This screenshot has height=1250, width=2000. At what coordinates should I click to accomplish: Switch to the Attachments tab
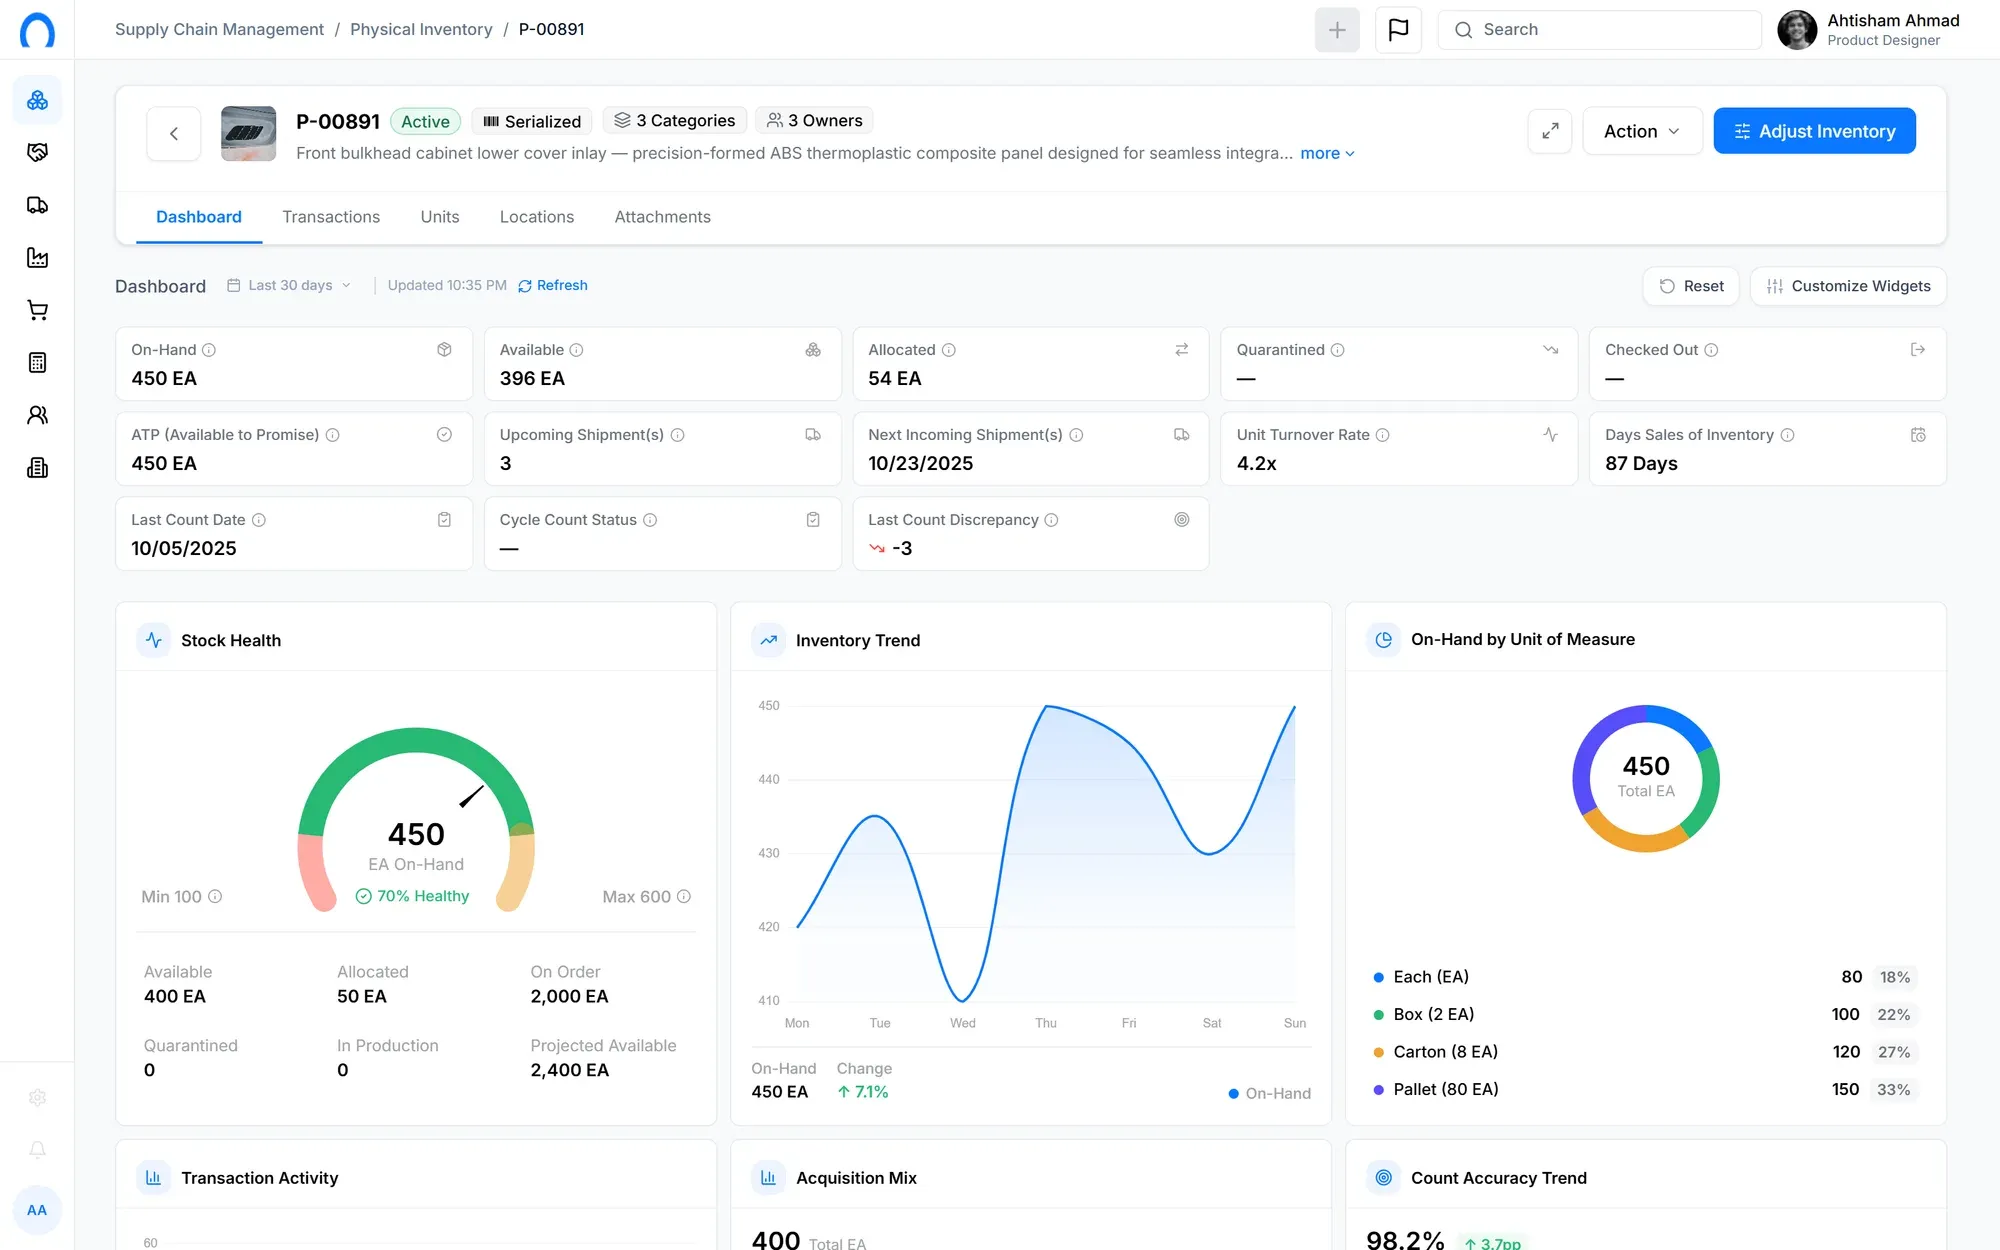coord(662,217)
